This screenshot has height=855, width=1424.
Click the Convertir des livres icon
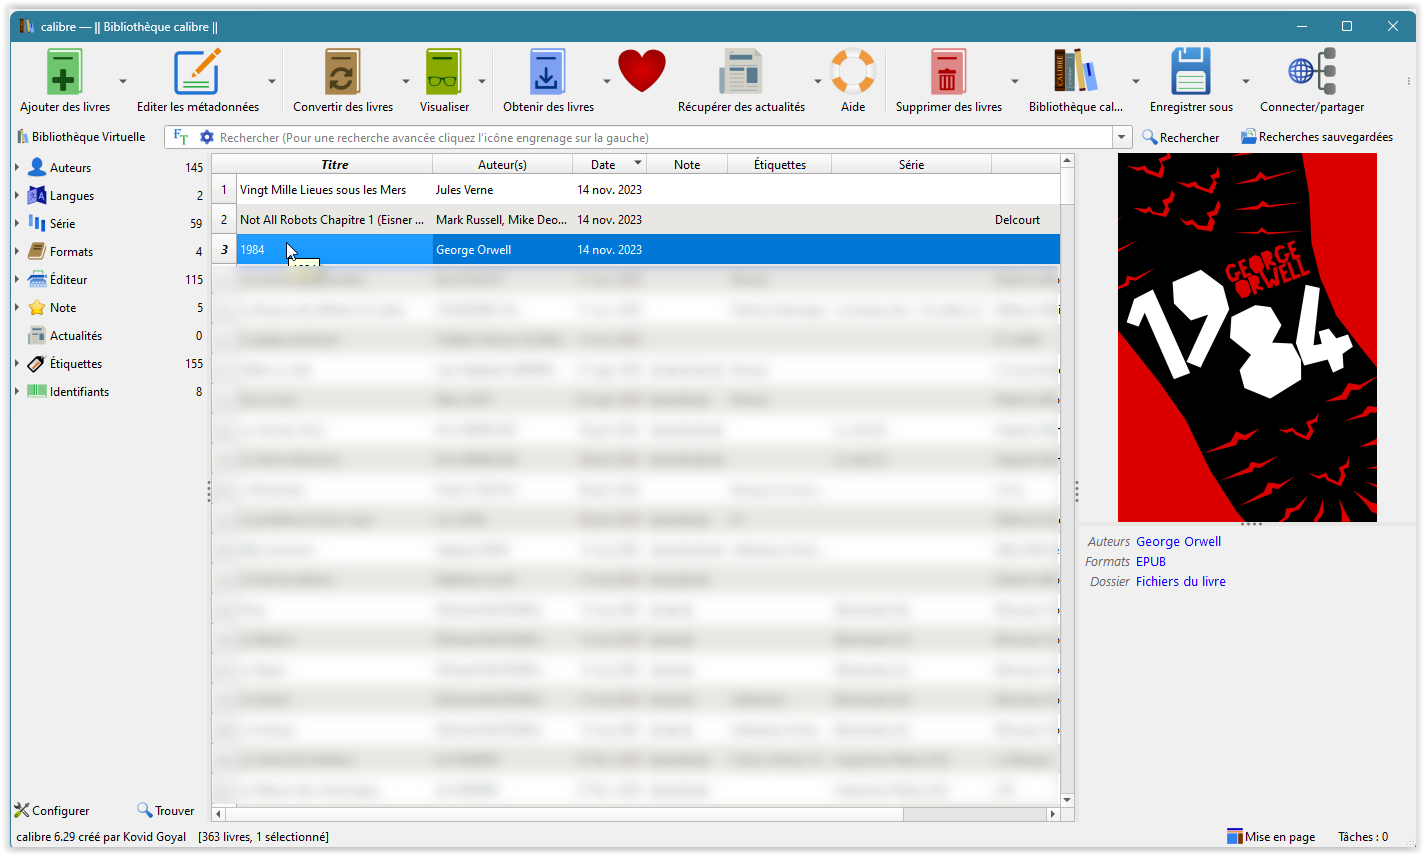(342, 73)
